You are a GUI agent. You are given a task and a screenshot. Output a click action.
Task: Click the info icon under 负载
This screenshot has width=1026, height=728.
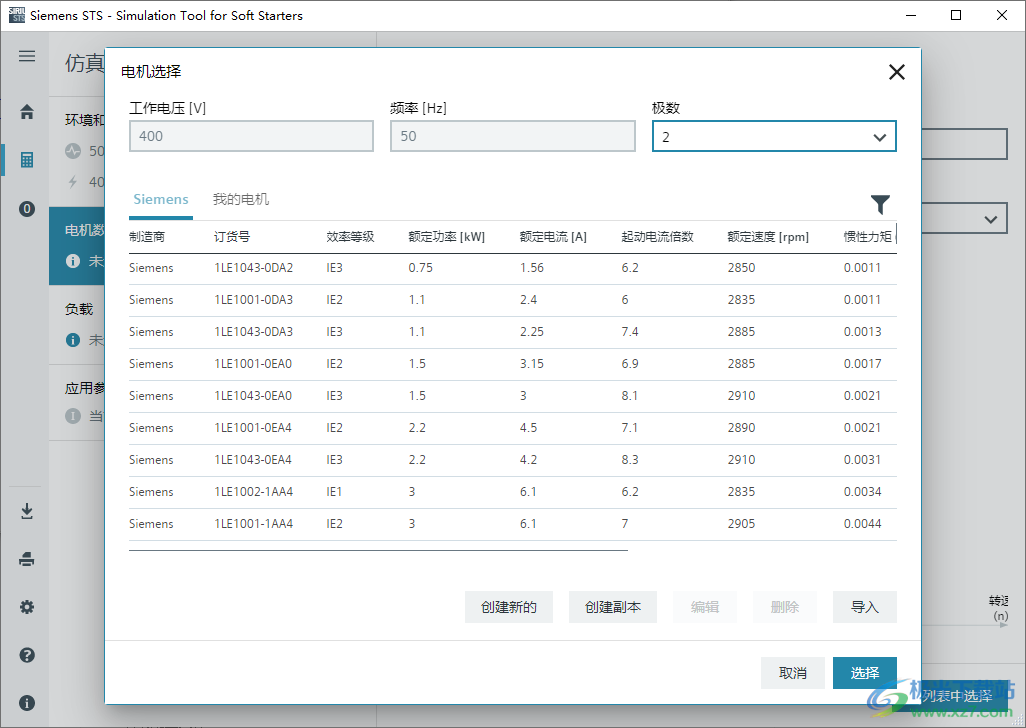coord(73,340)
